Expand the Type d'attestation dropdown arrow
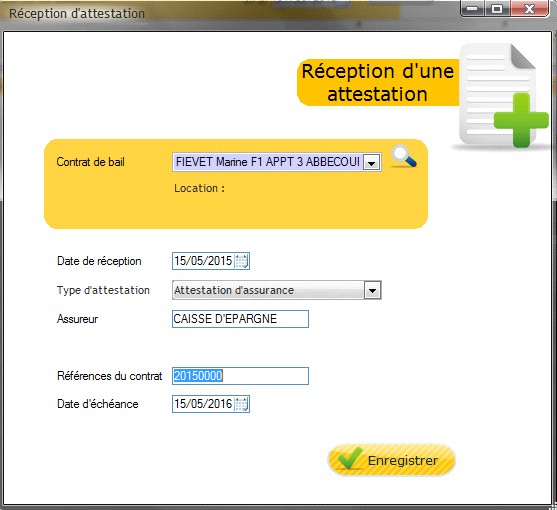Image resolution: width=557 pixels, height=510 pixels. click(372, 290)
